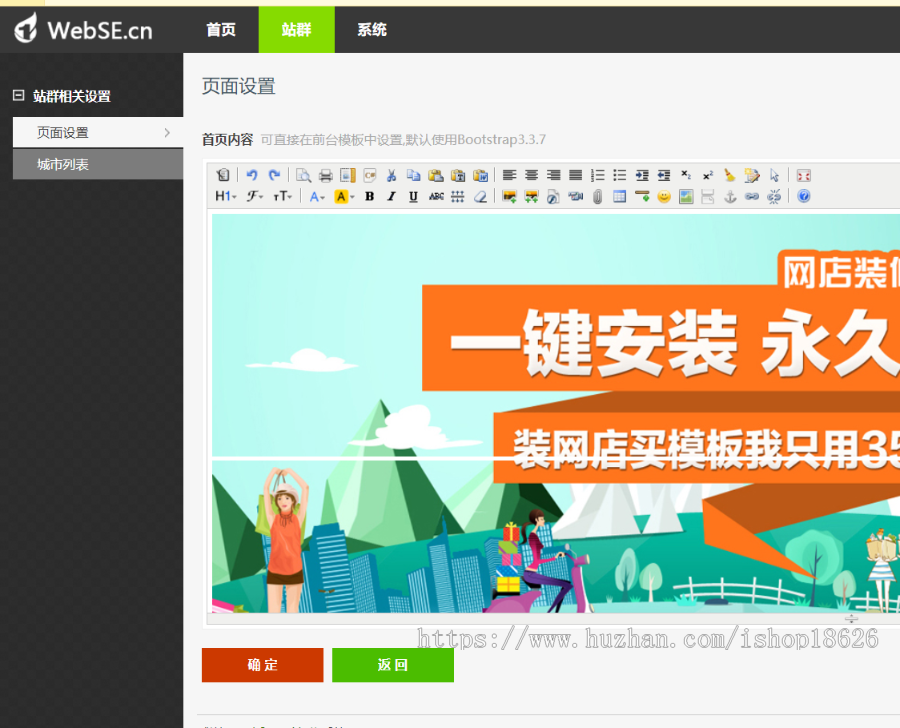Click the red 确定 button
The height and width of the screenshot is (728, 900).
tap(262, 665)
